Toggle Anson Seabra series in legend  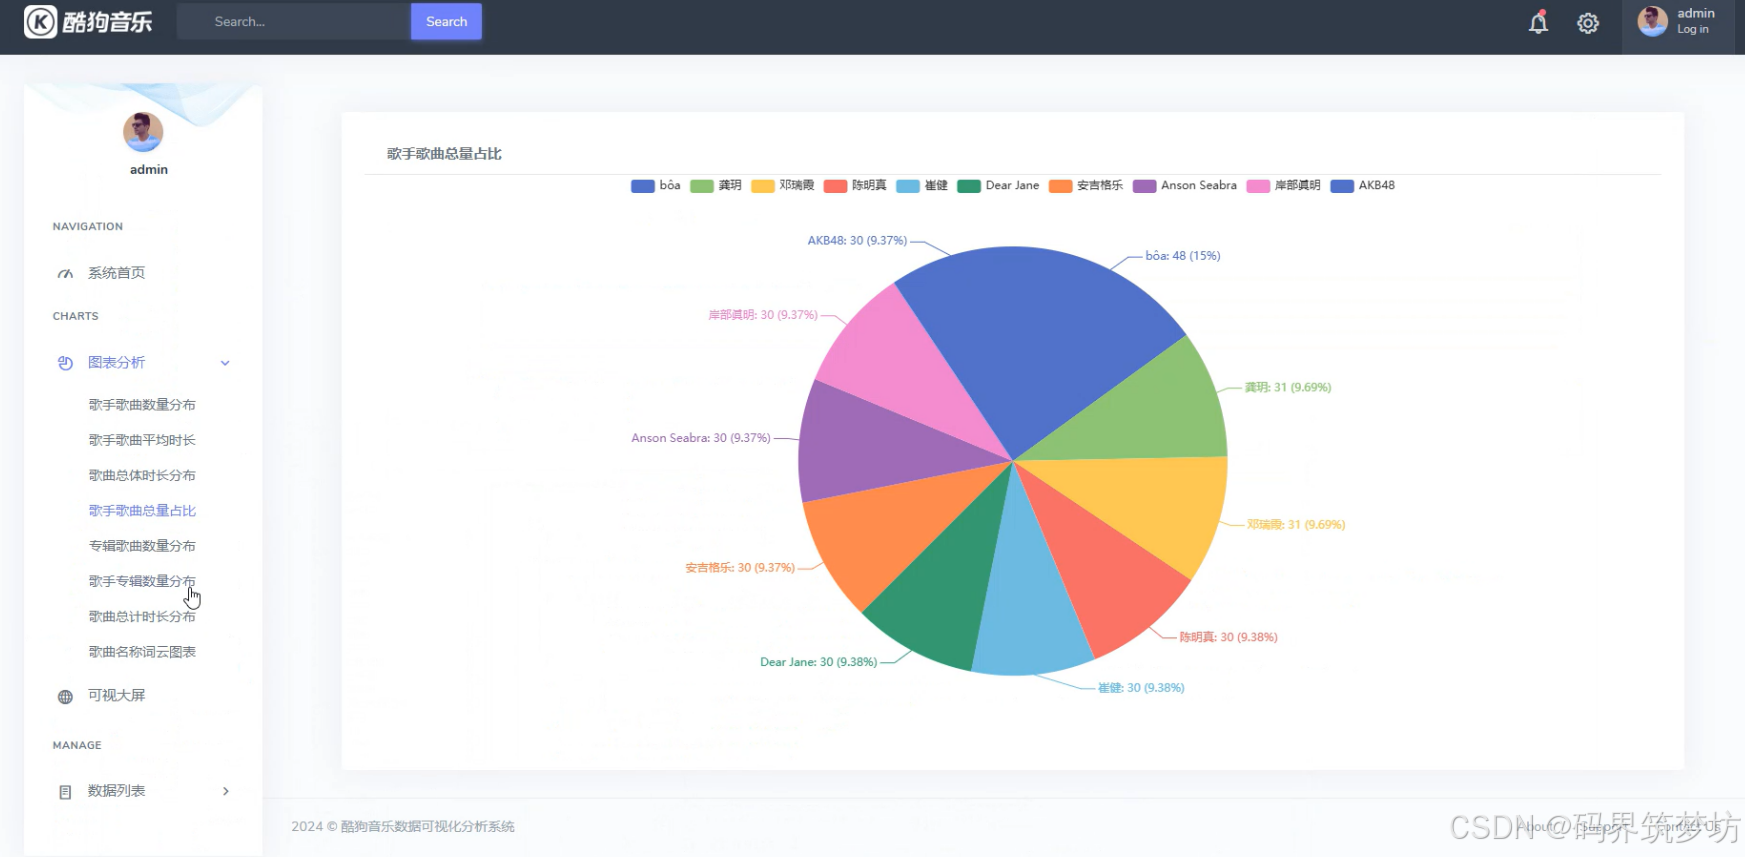(x=1185, y=185)
